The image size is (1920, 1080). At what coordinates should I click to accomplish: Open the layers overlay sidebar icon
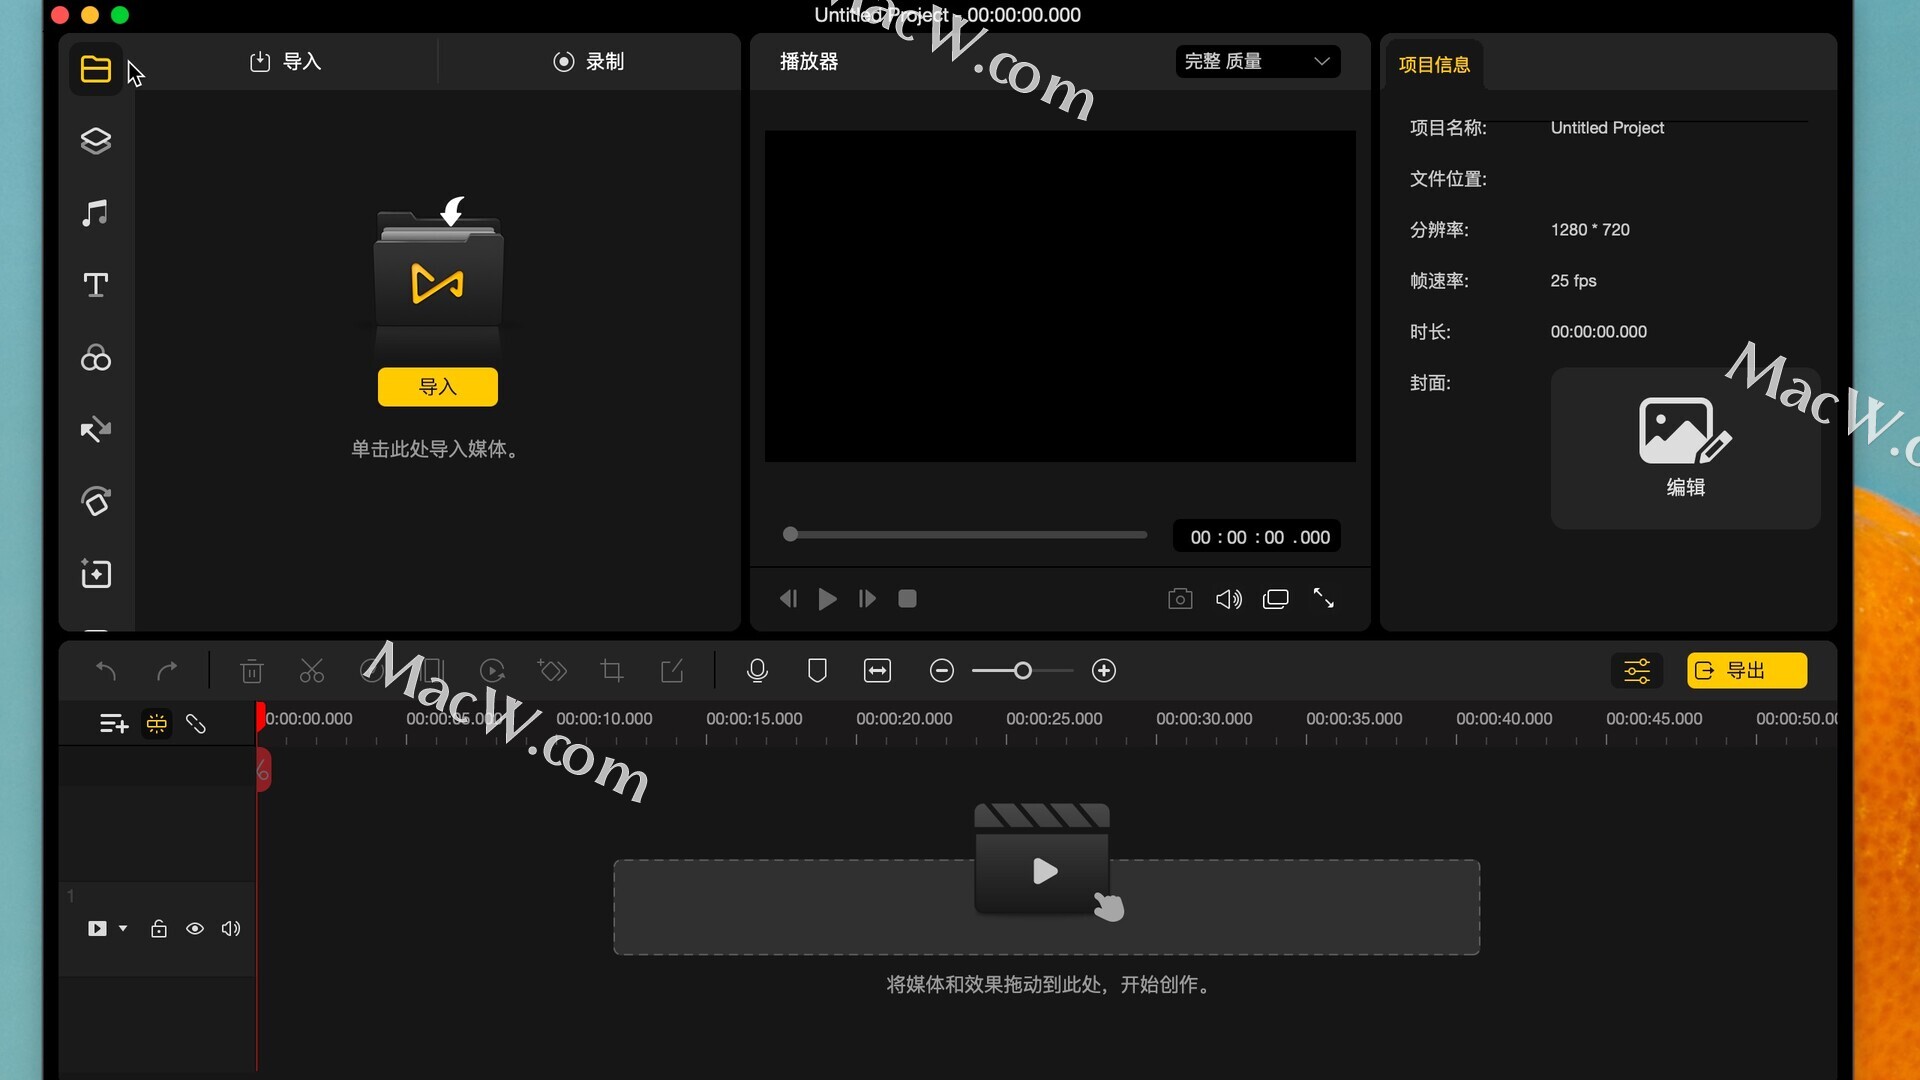tap(96, 141)
